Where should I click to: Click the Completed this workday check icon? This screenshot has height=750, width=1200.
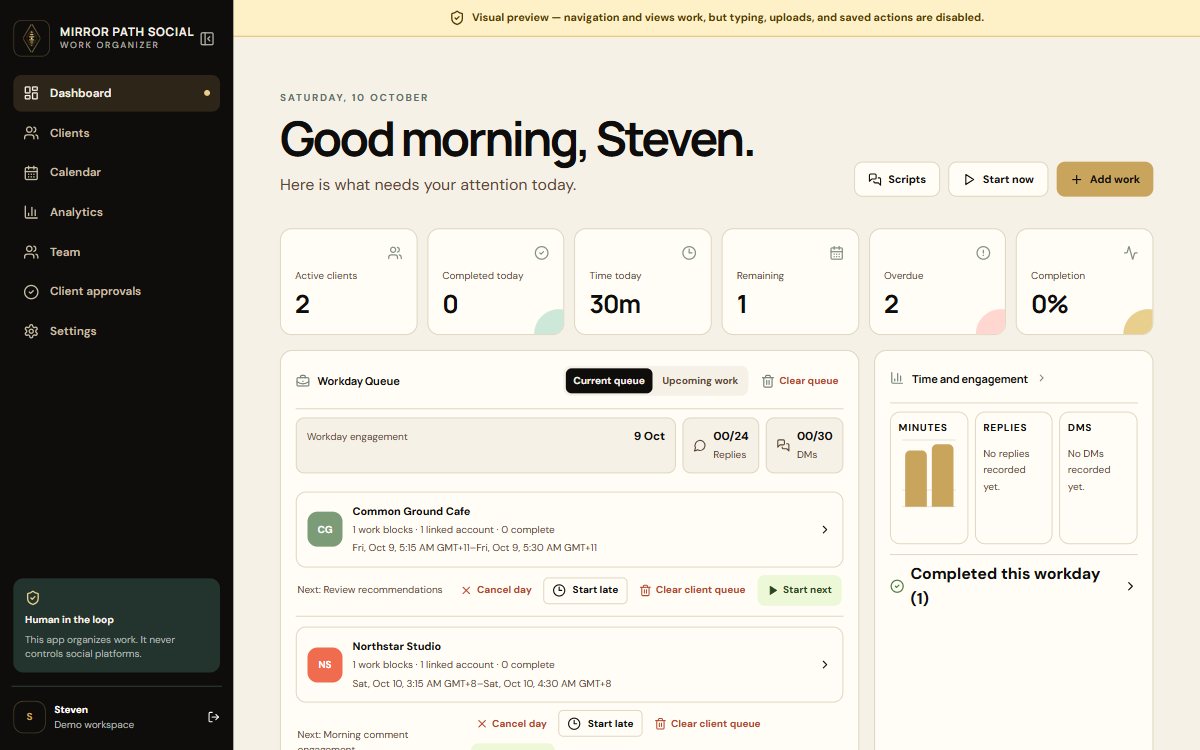click(x=897, y=586)
